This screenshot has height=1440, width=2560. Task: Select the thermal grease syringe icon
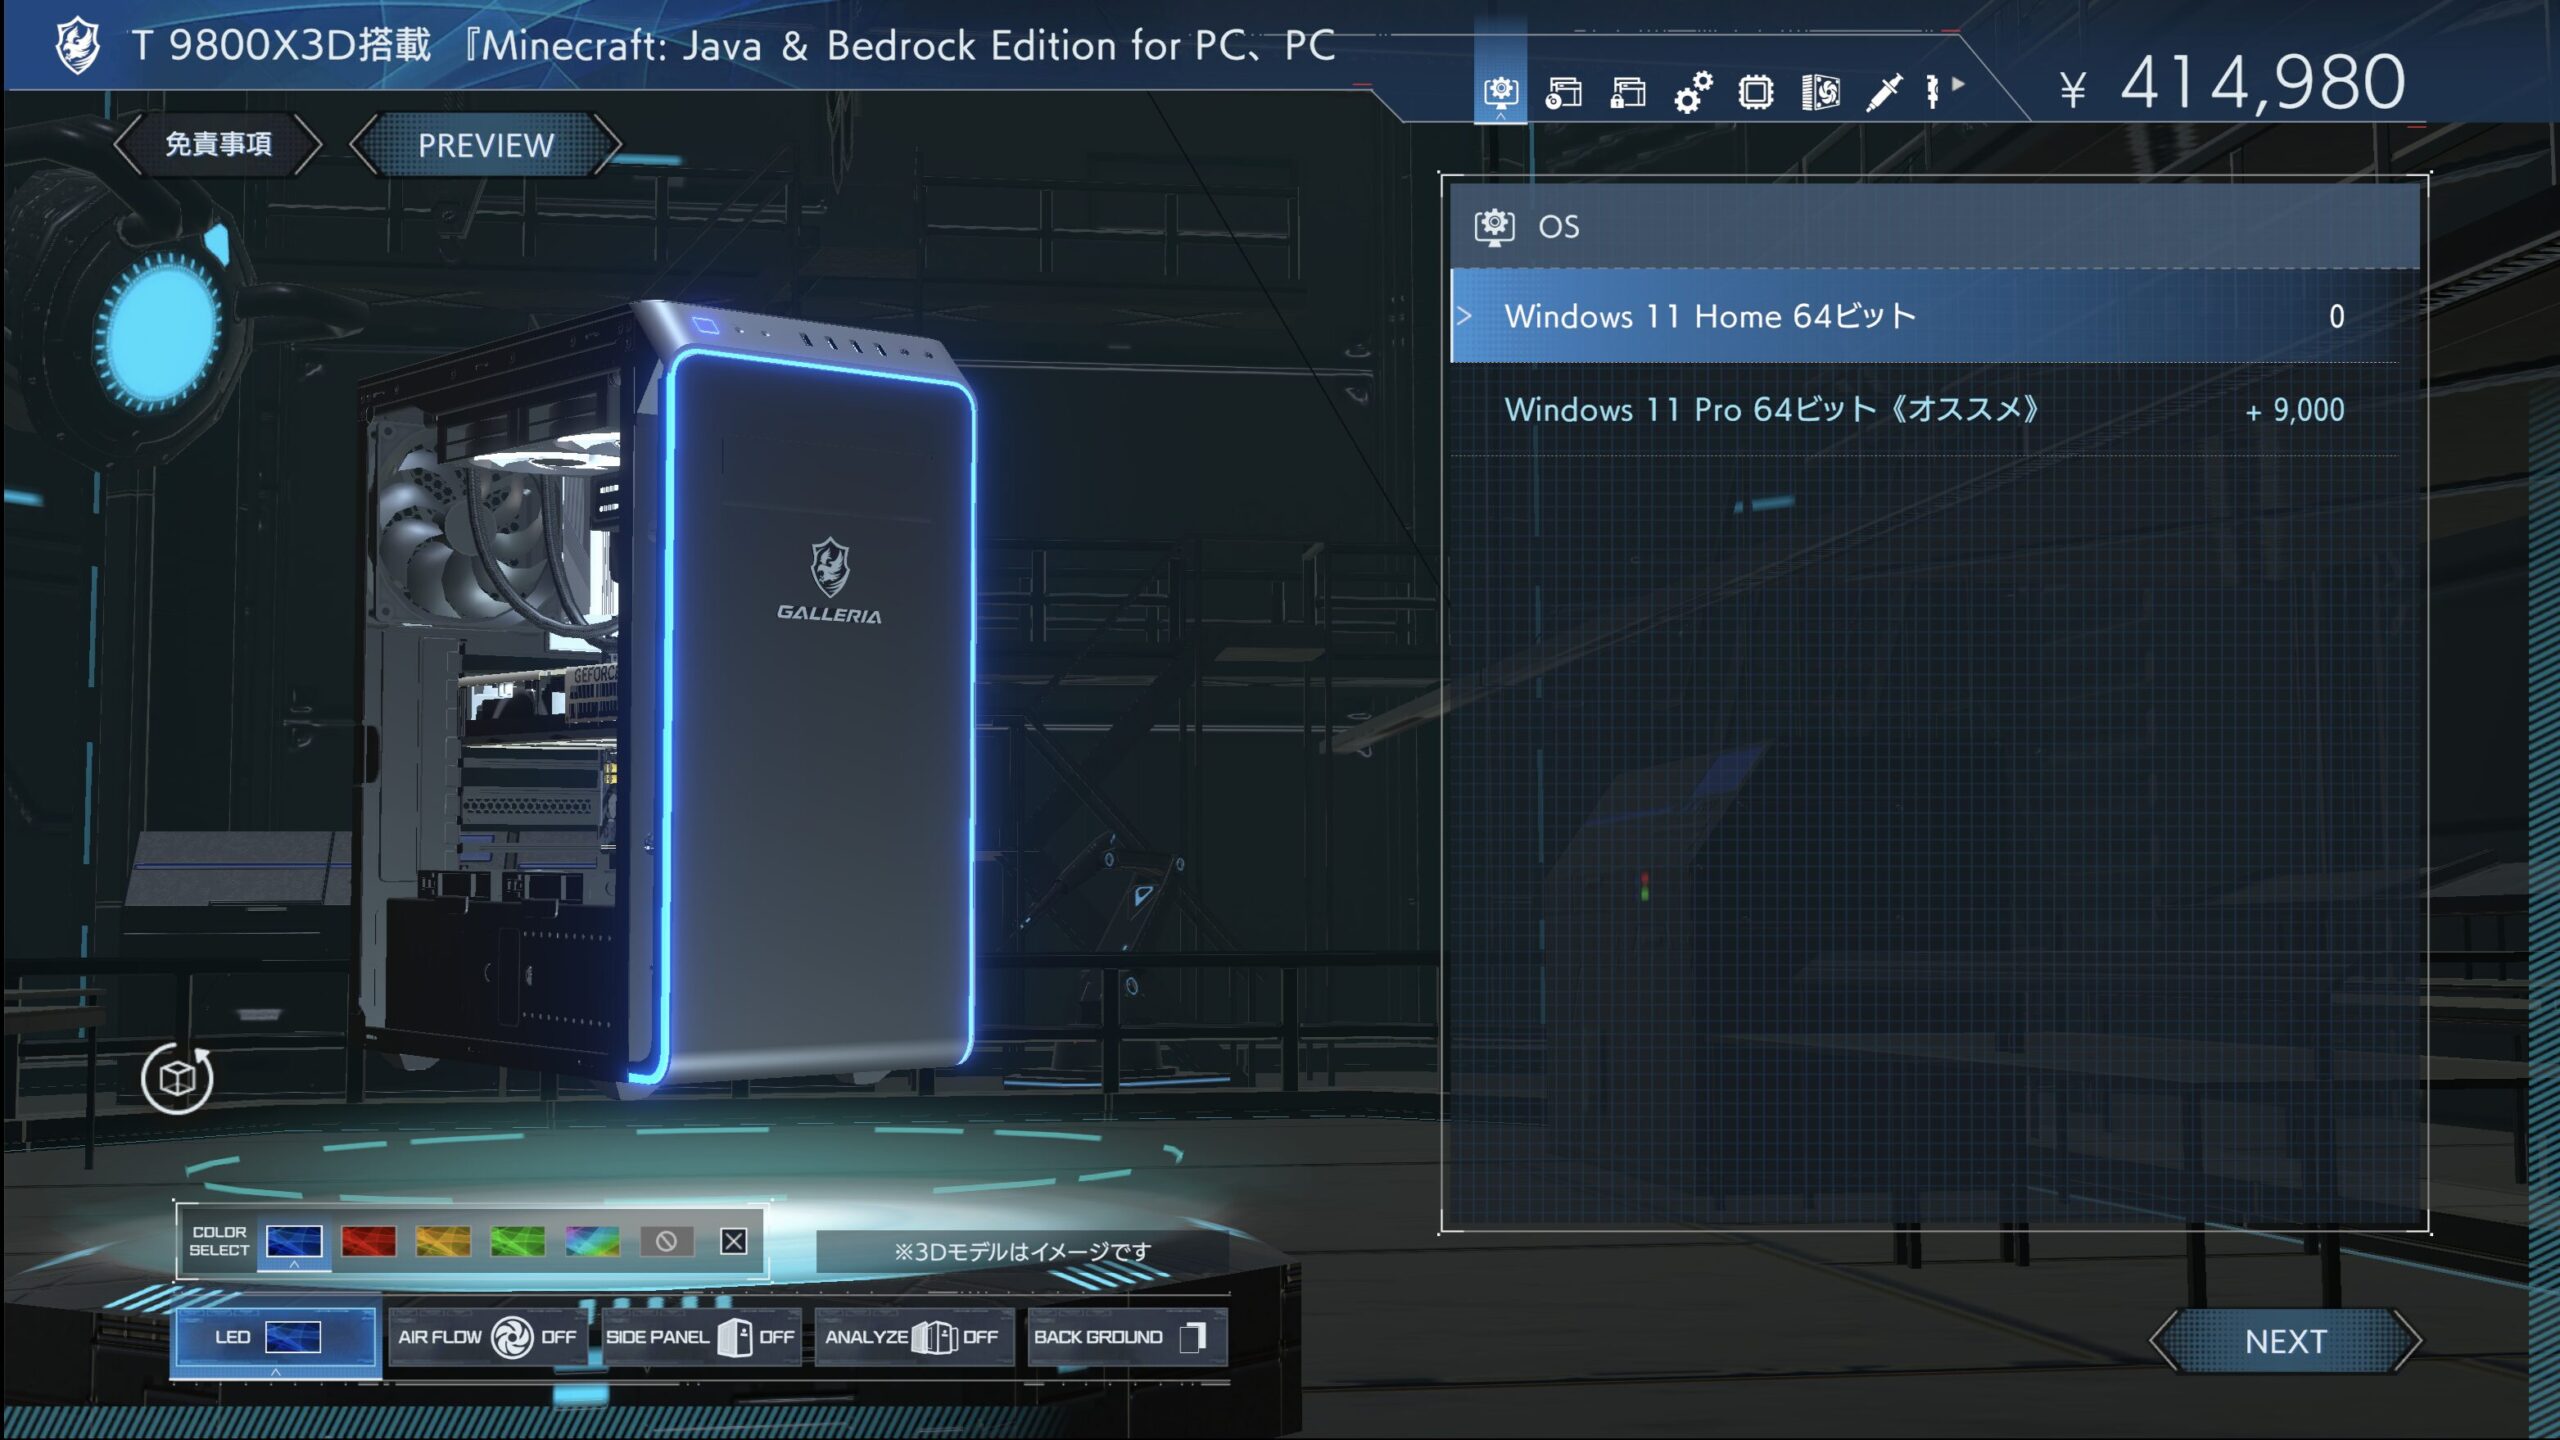coord(1884,93)
